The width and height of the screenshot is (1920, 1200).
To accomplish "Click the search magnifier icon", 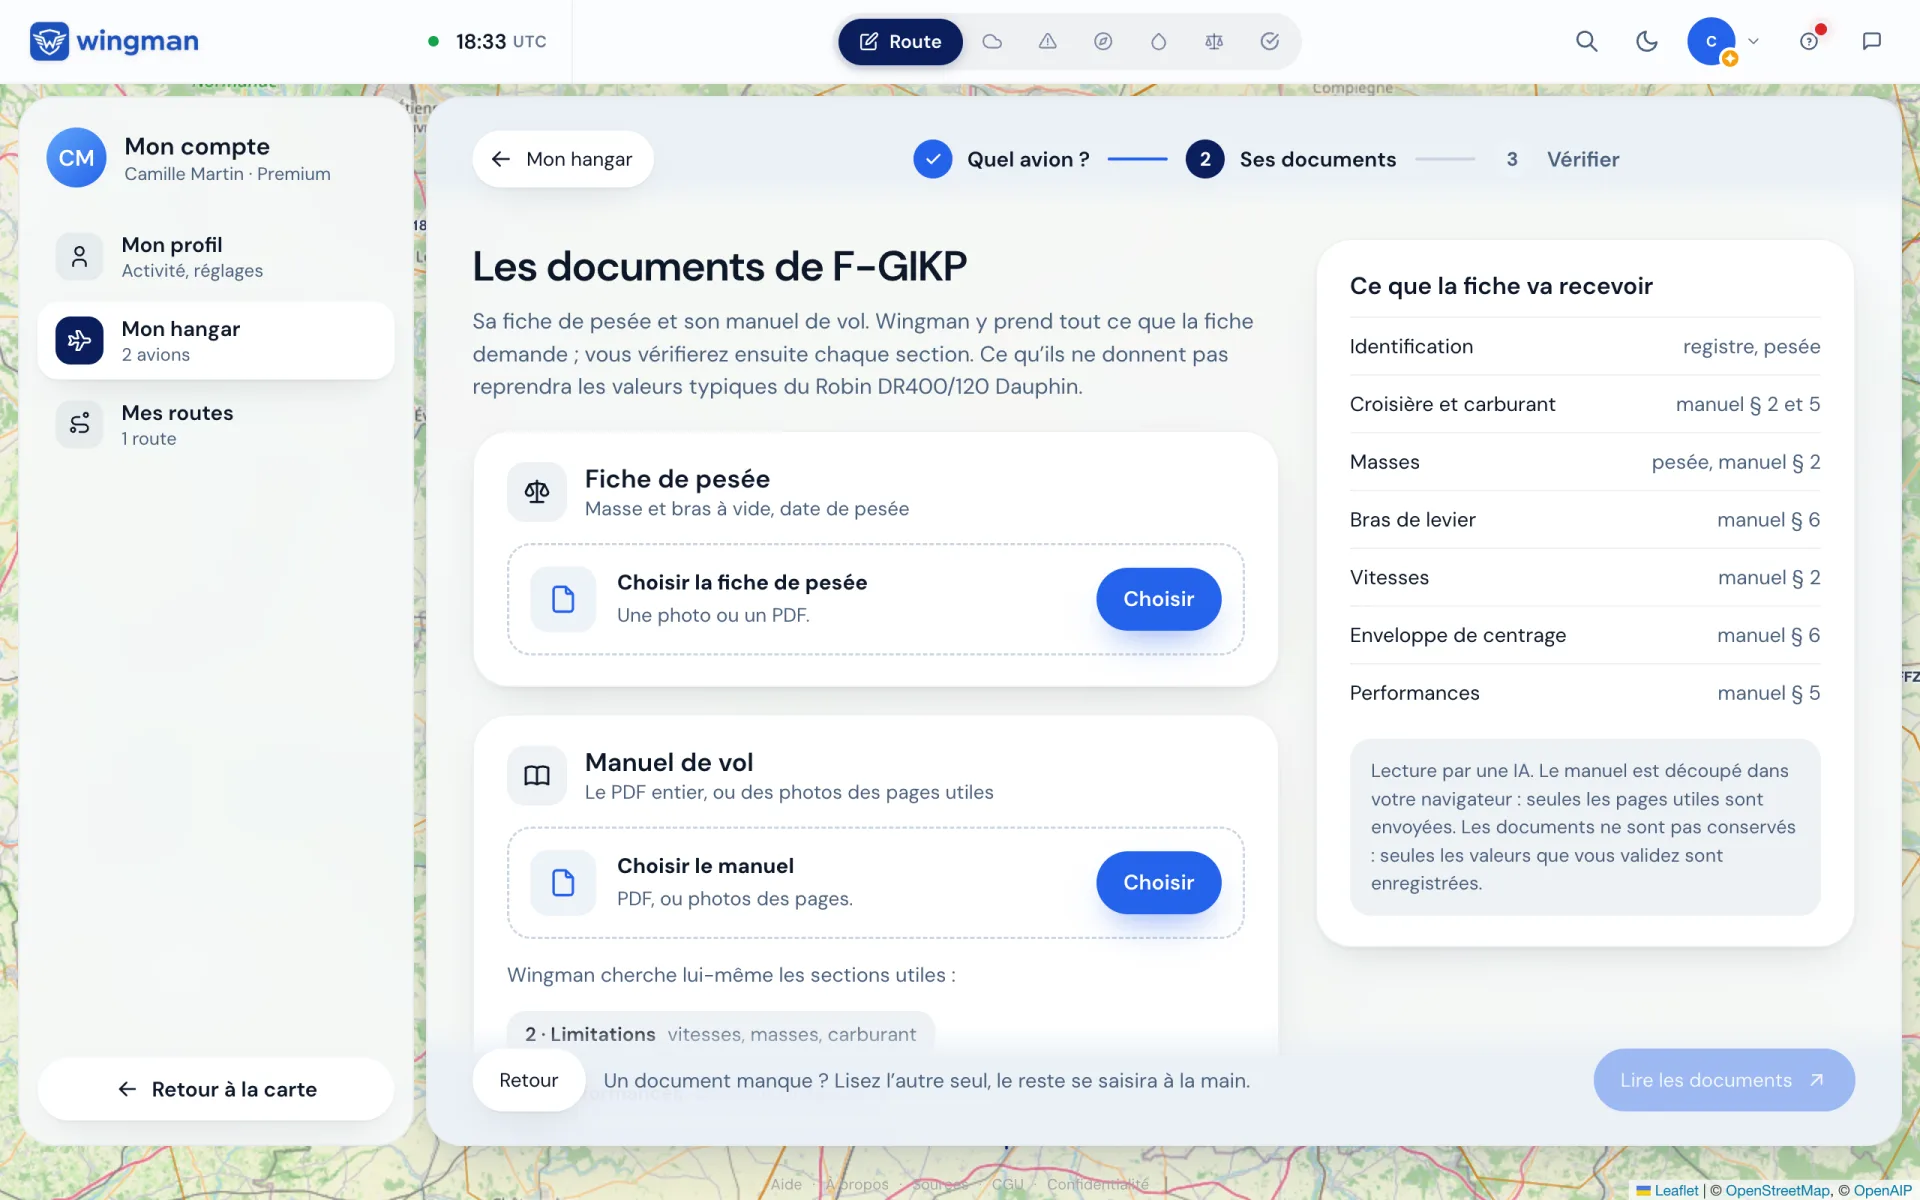I will click(x=1586, y=41).
